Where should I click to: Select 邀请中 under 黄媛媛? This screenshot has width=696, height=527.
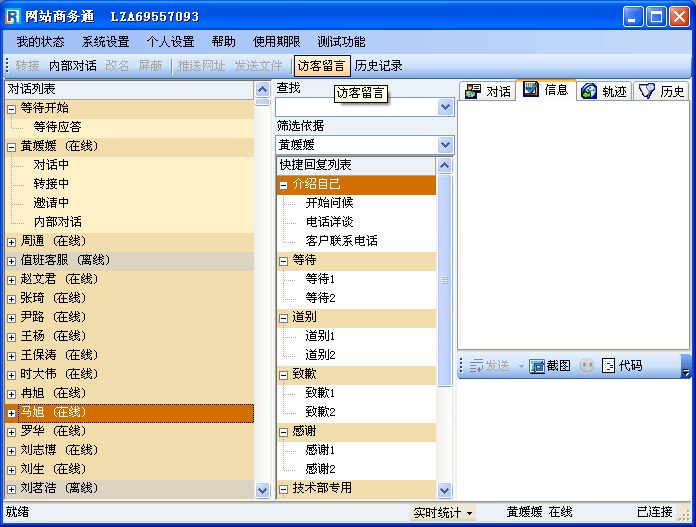[51, 203]
